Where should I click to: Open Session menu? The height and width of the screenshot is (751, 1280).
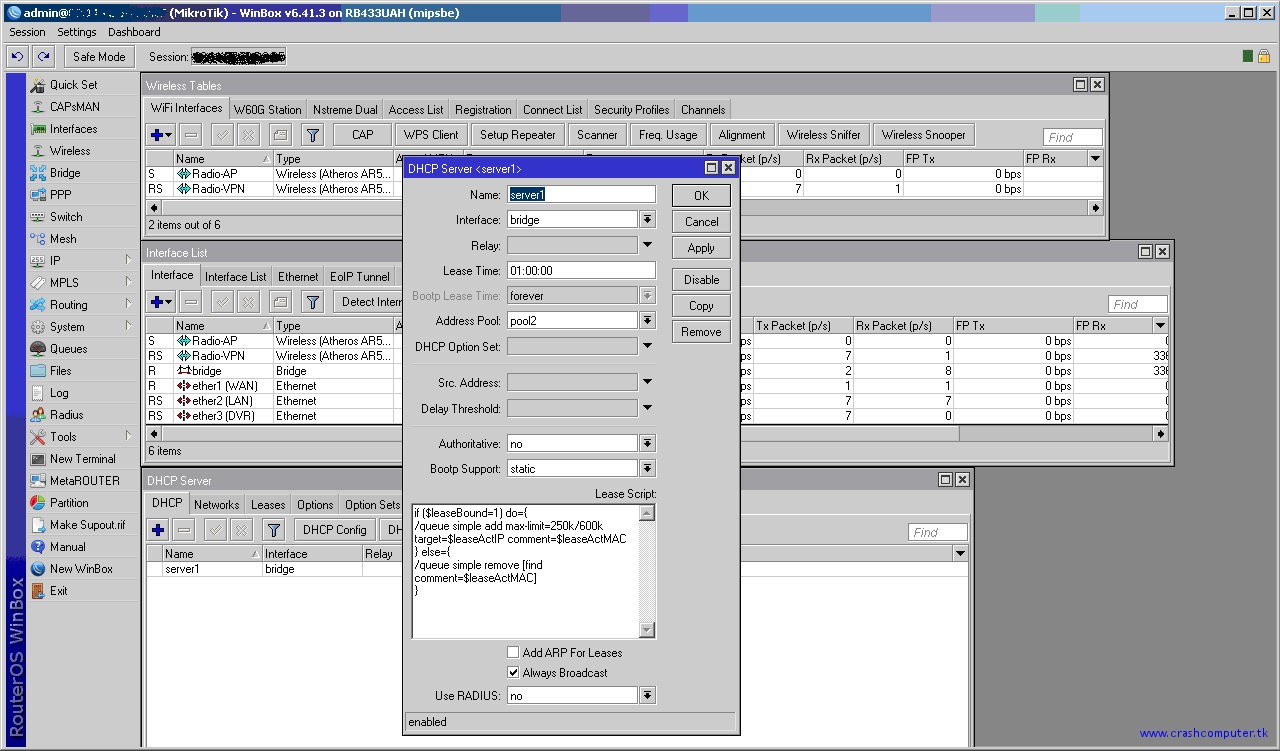click(x=27, y=32)
